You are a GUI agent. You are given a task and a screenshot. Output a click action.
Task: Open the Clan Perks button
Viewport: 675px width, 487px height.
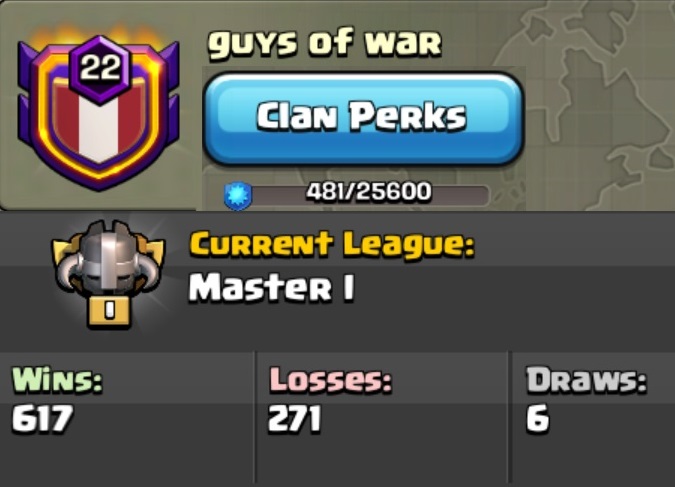tap(363, 118)
